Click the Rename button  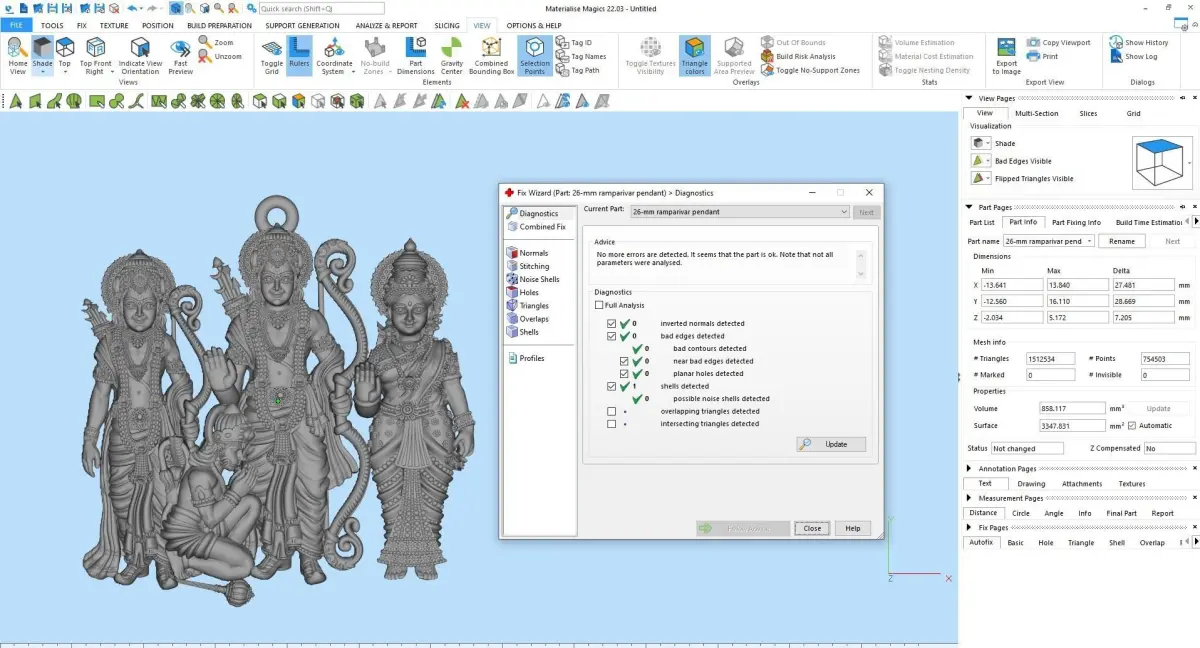tap(1122, 241)
